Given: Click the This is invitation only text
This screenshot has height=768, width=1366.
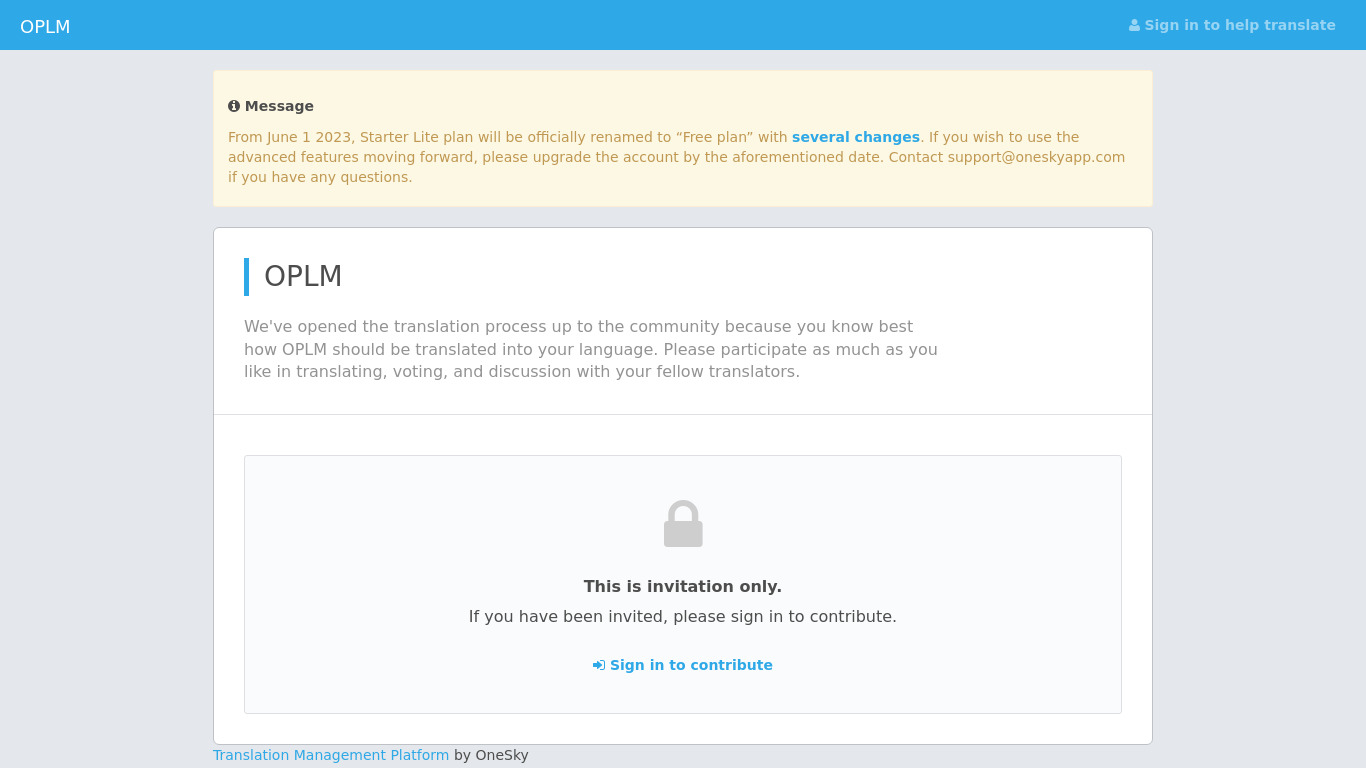Looking at the screenshot, I should pos(683,586).
